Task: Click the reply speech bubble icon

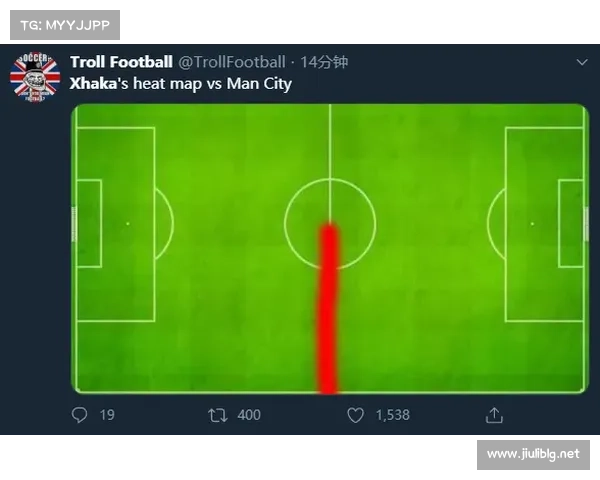Action: coord(80,414)
